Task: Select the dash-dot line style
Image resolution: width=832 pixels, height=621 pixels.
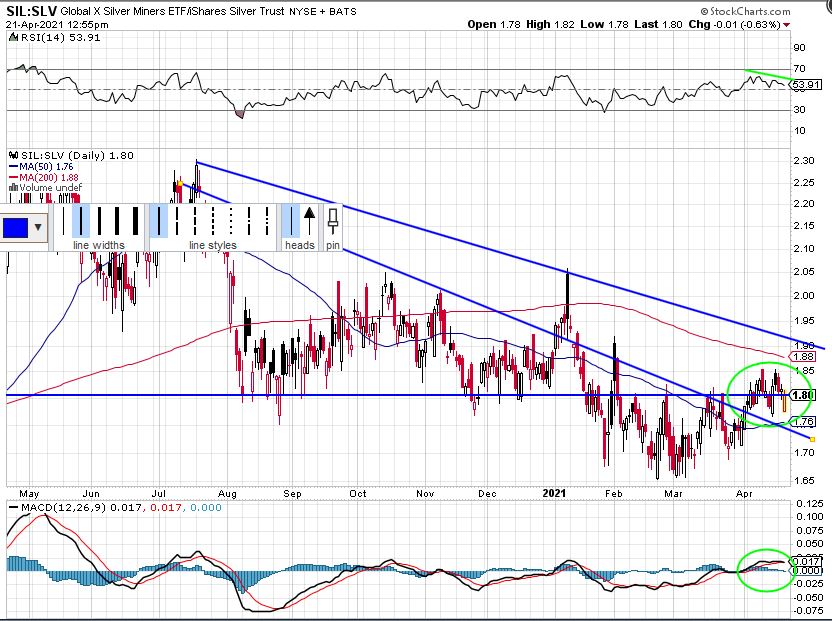Action: click(x=249, y=221)
